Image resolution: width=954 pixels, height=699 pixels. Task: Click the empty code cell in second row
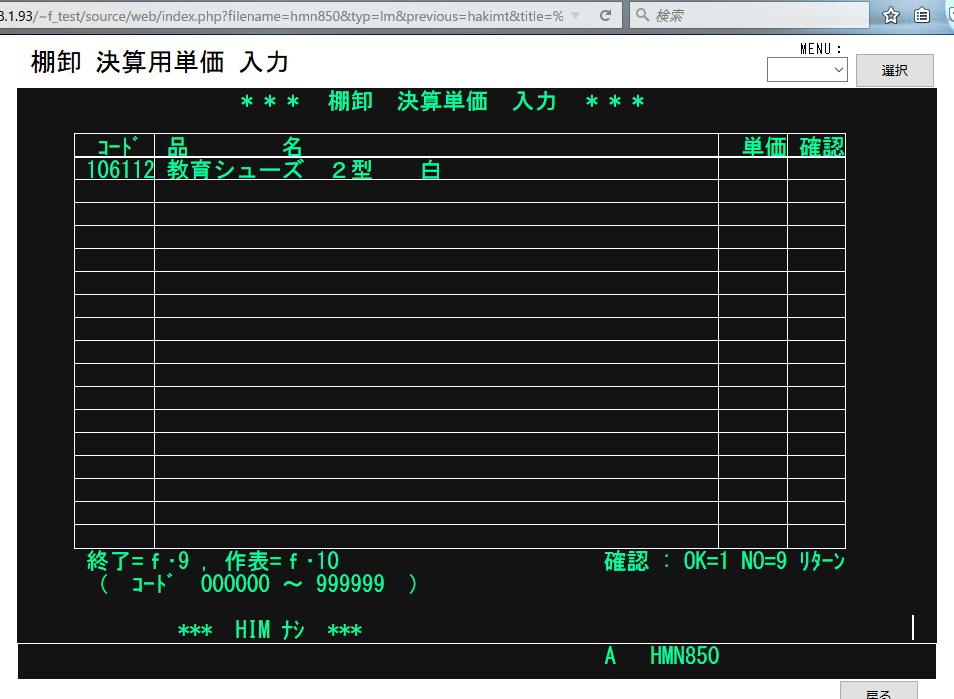(x=114, y=192)
